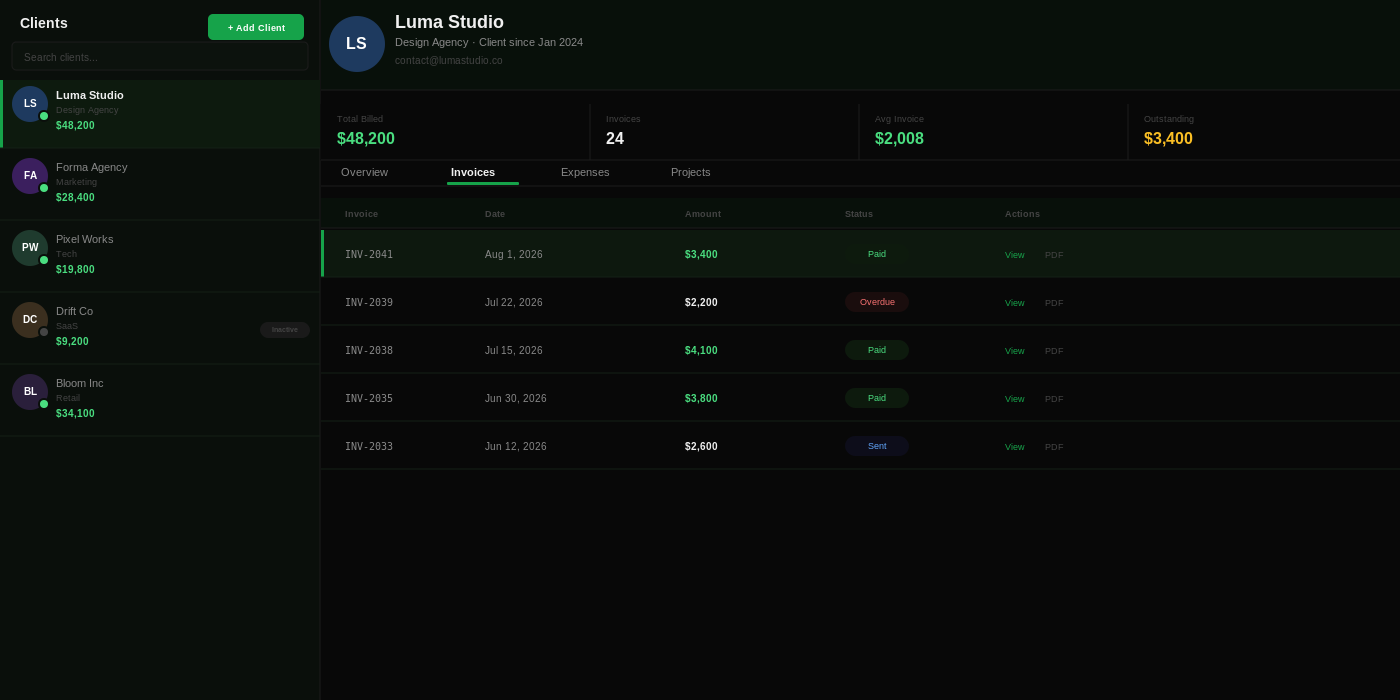Click invoice number INV-2033
This screenshot has height=700, width=1400.
[x=369, y=447]
